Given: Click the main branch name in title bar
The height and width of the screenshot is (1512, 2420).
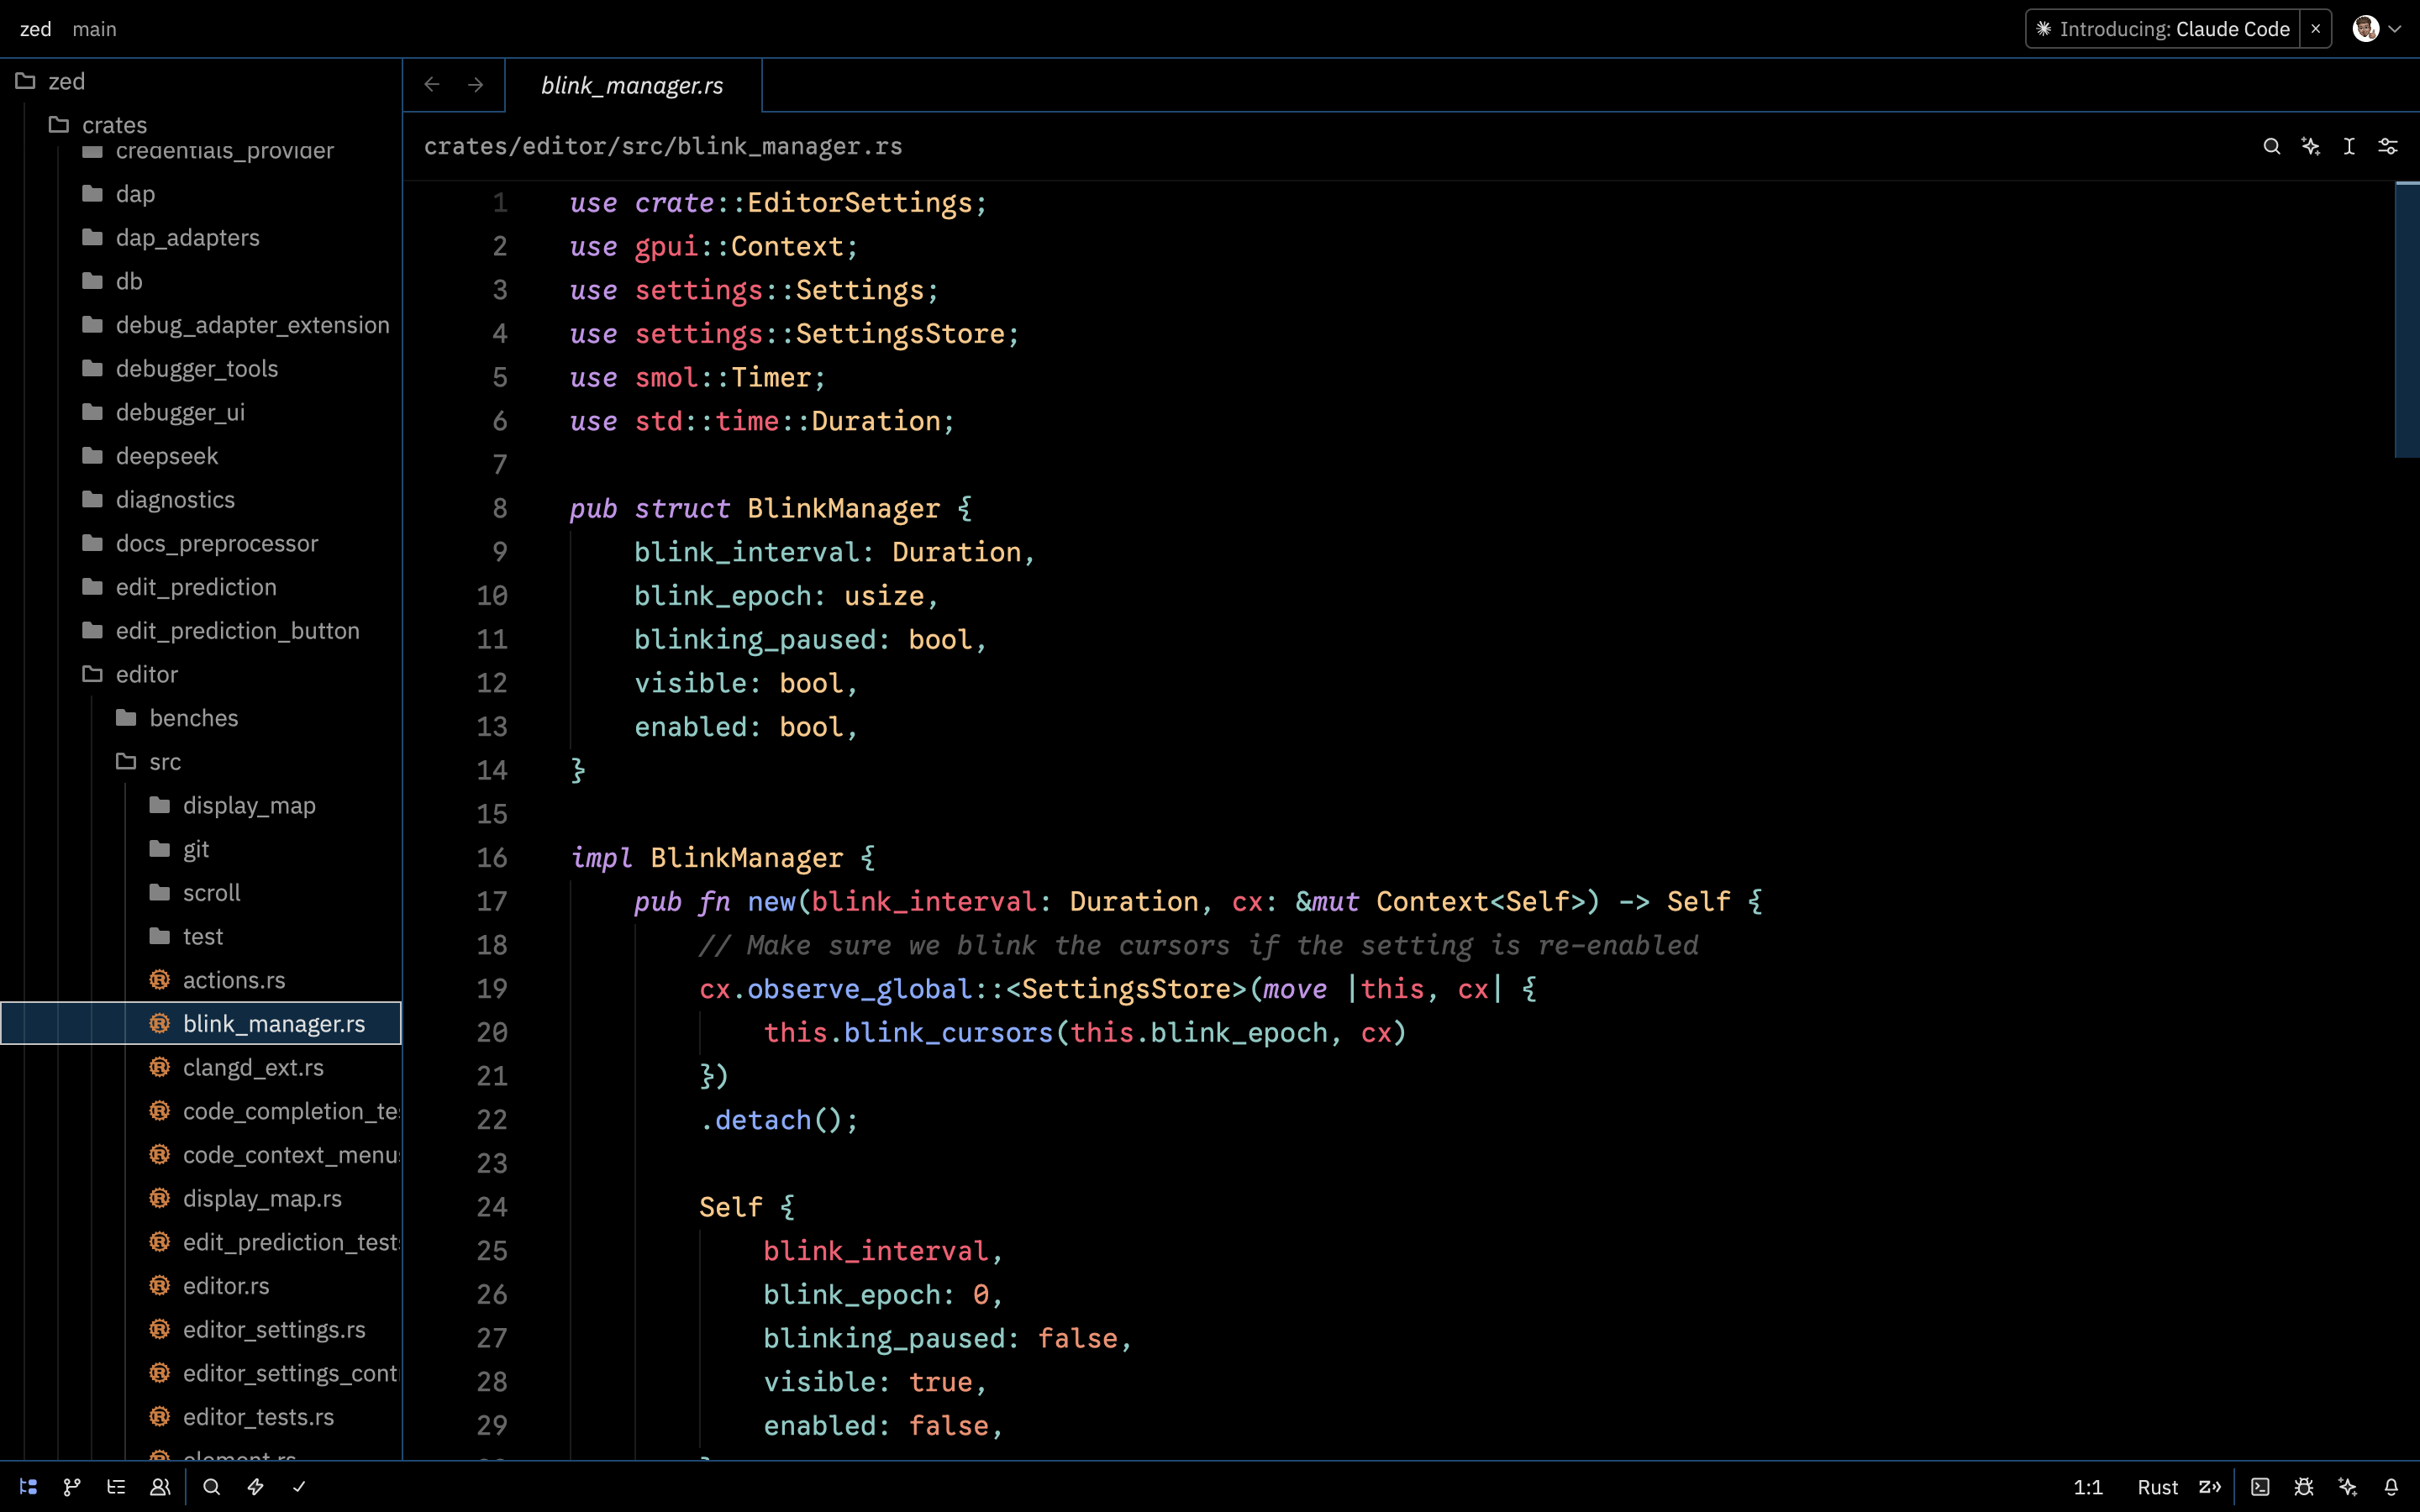Looking at the screenshot, I should (94, 29).
